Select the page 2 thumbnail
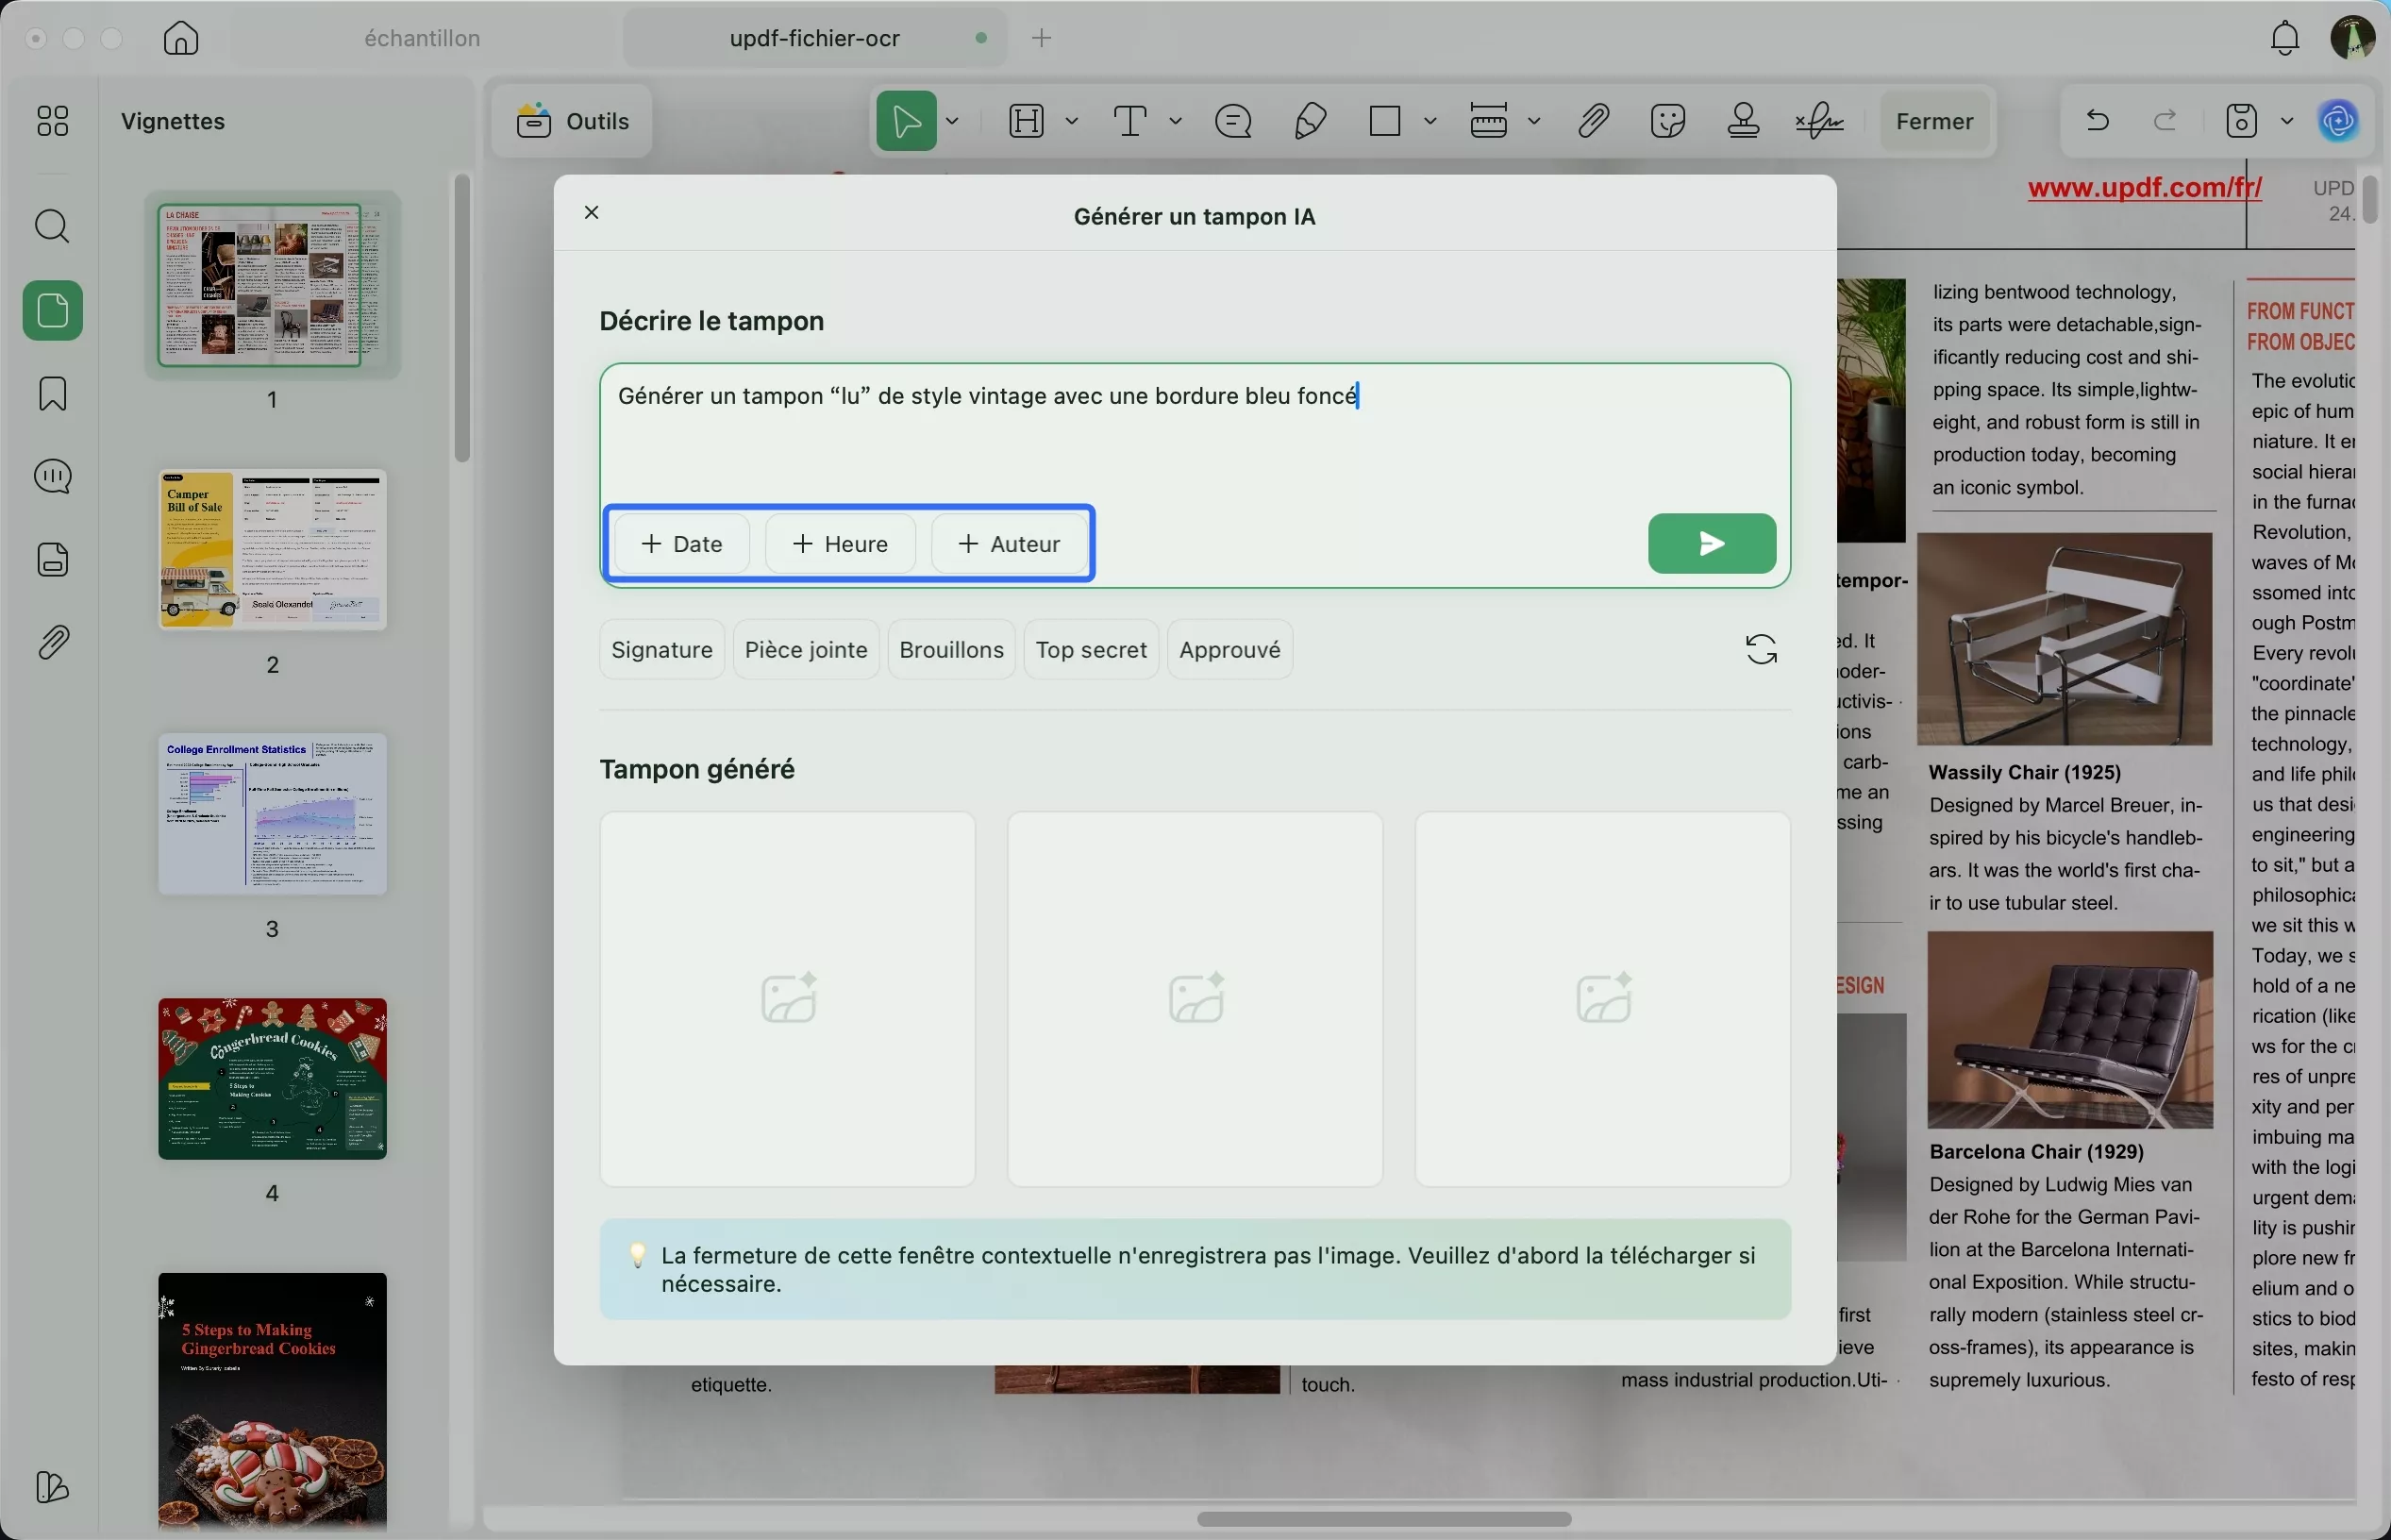Image resolution: width=2391 pixels, height=1540 pixels. pyautogui.click(x=272, y=550)
